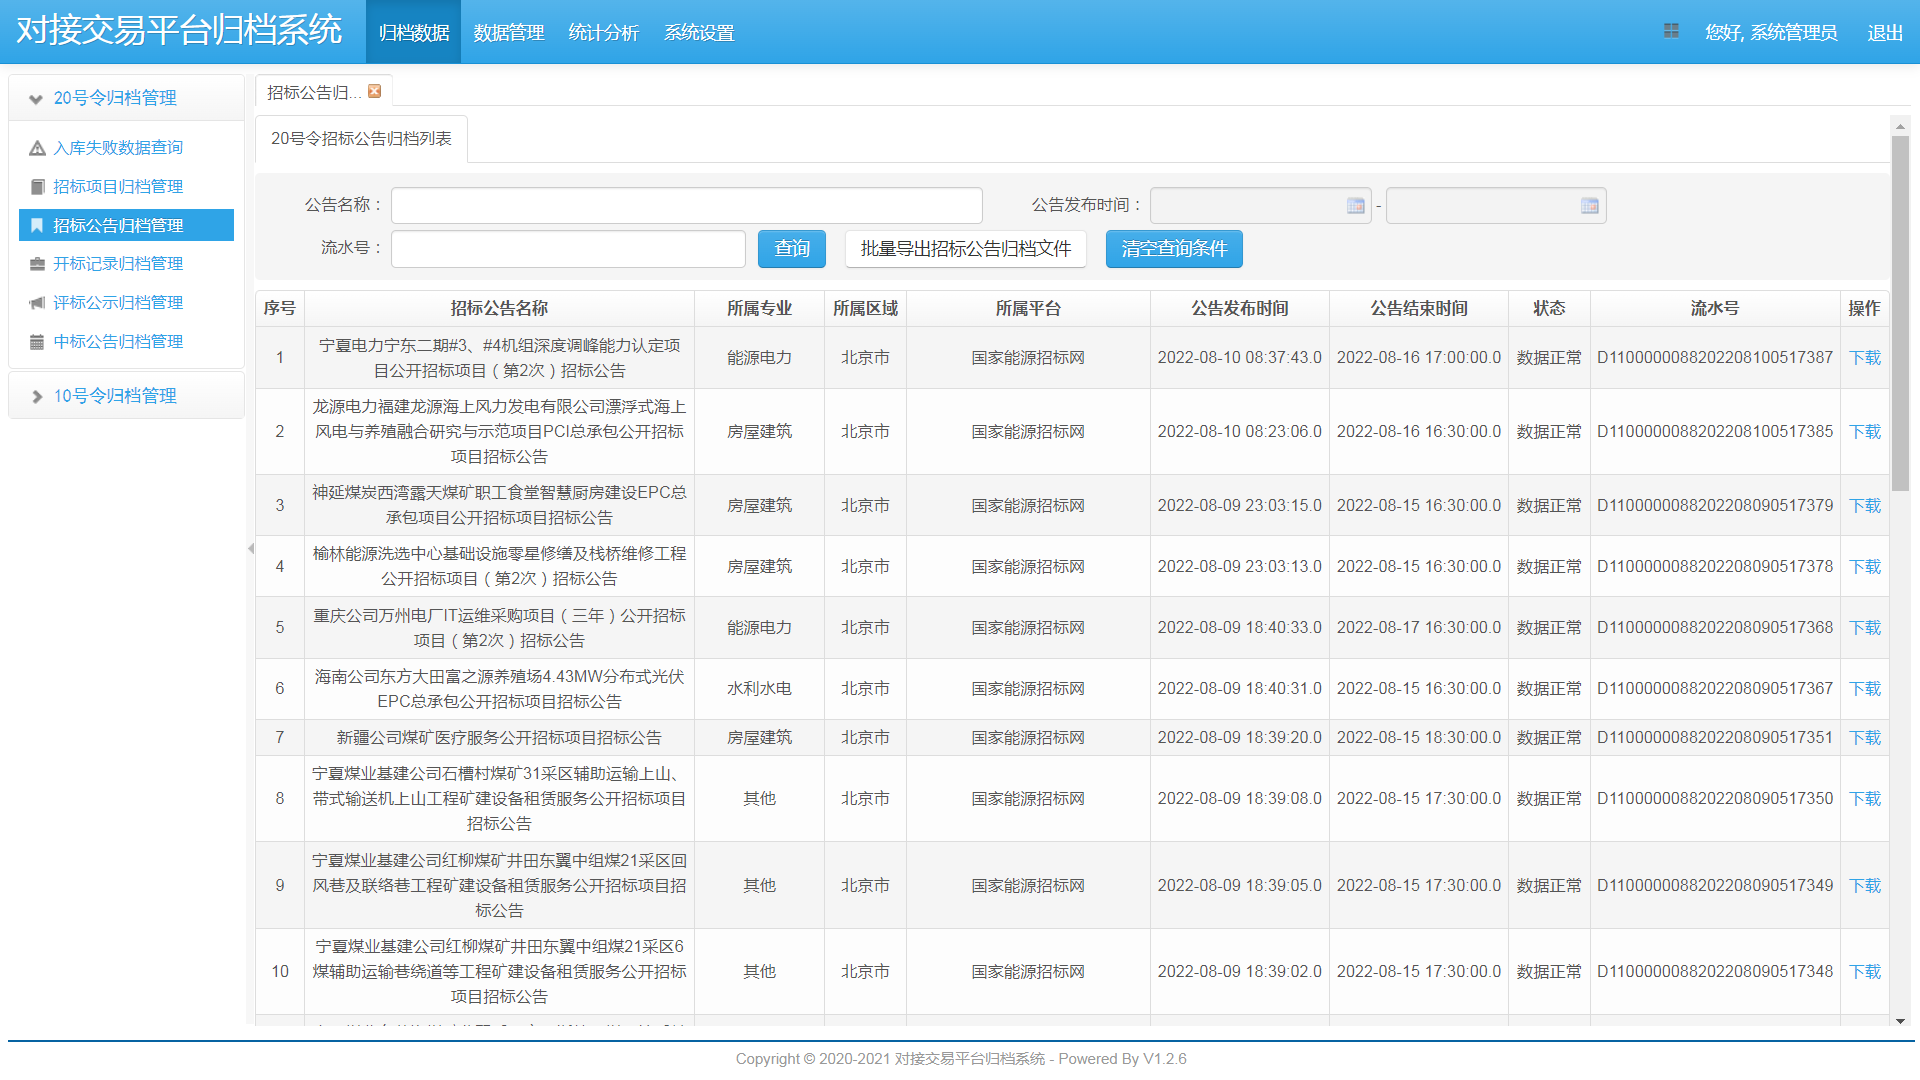
Task: Collapse the left sidebar with splitter arrow
Action: (x=251, y=548)
